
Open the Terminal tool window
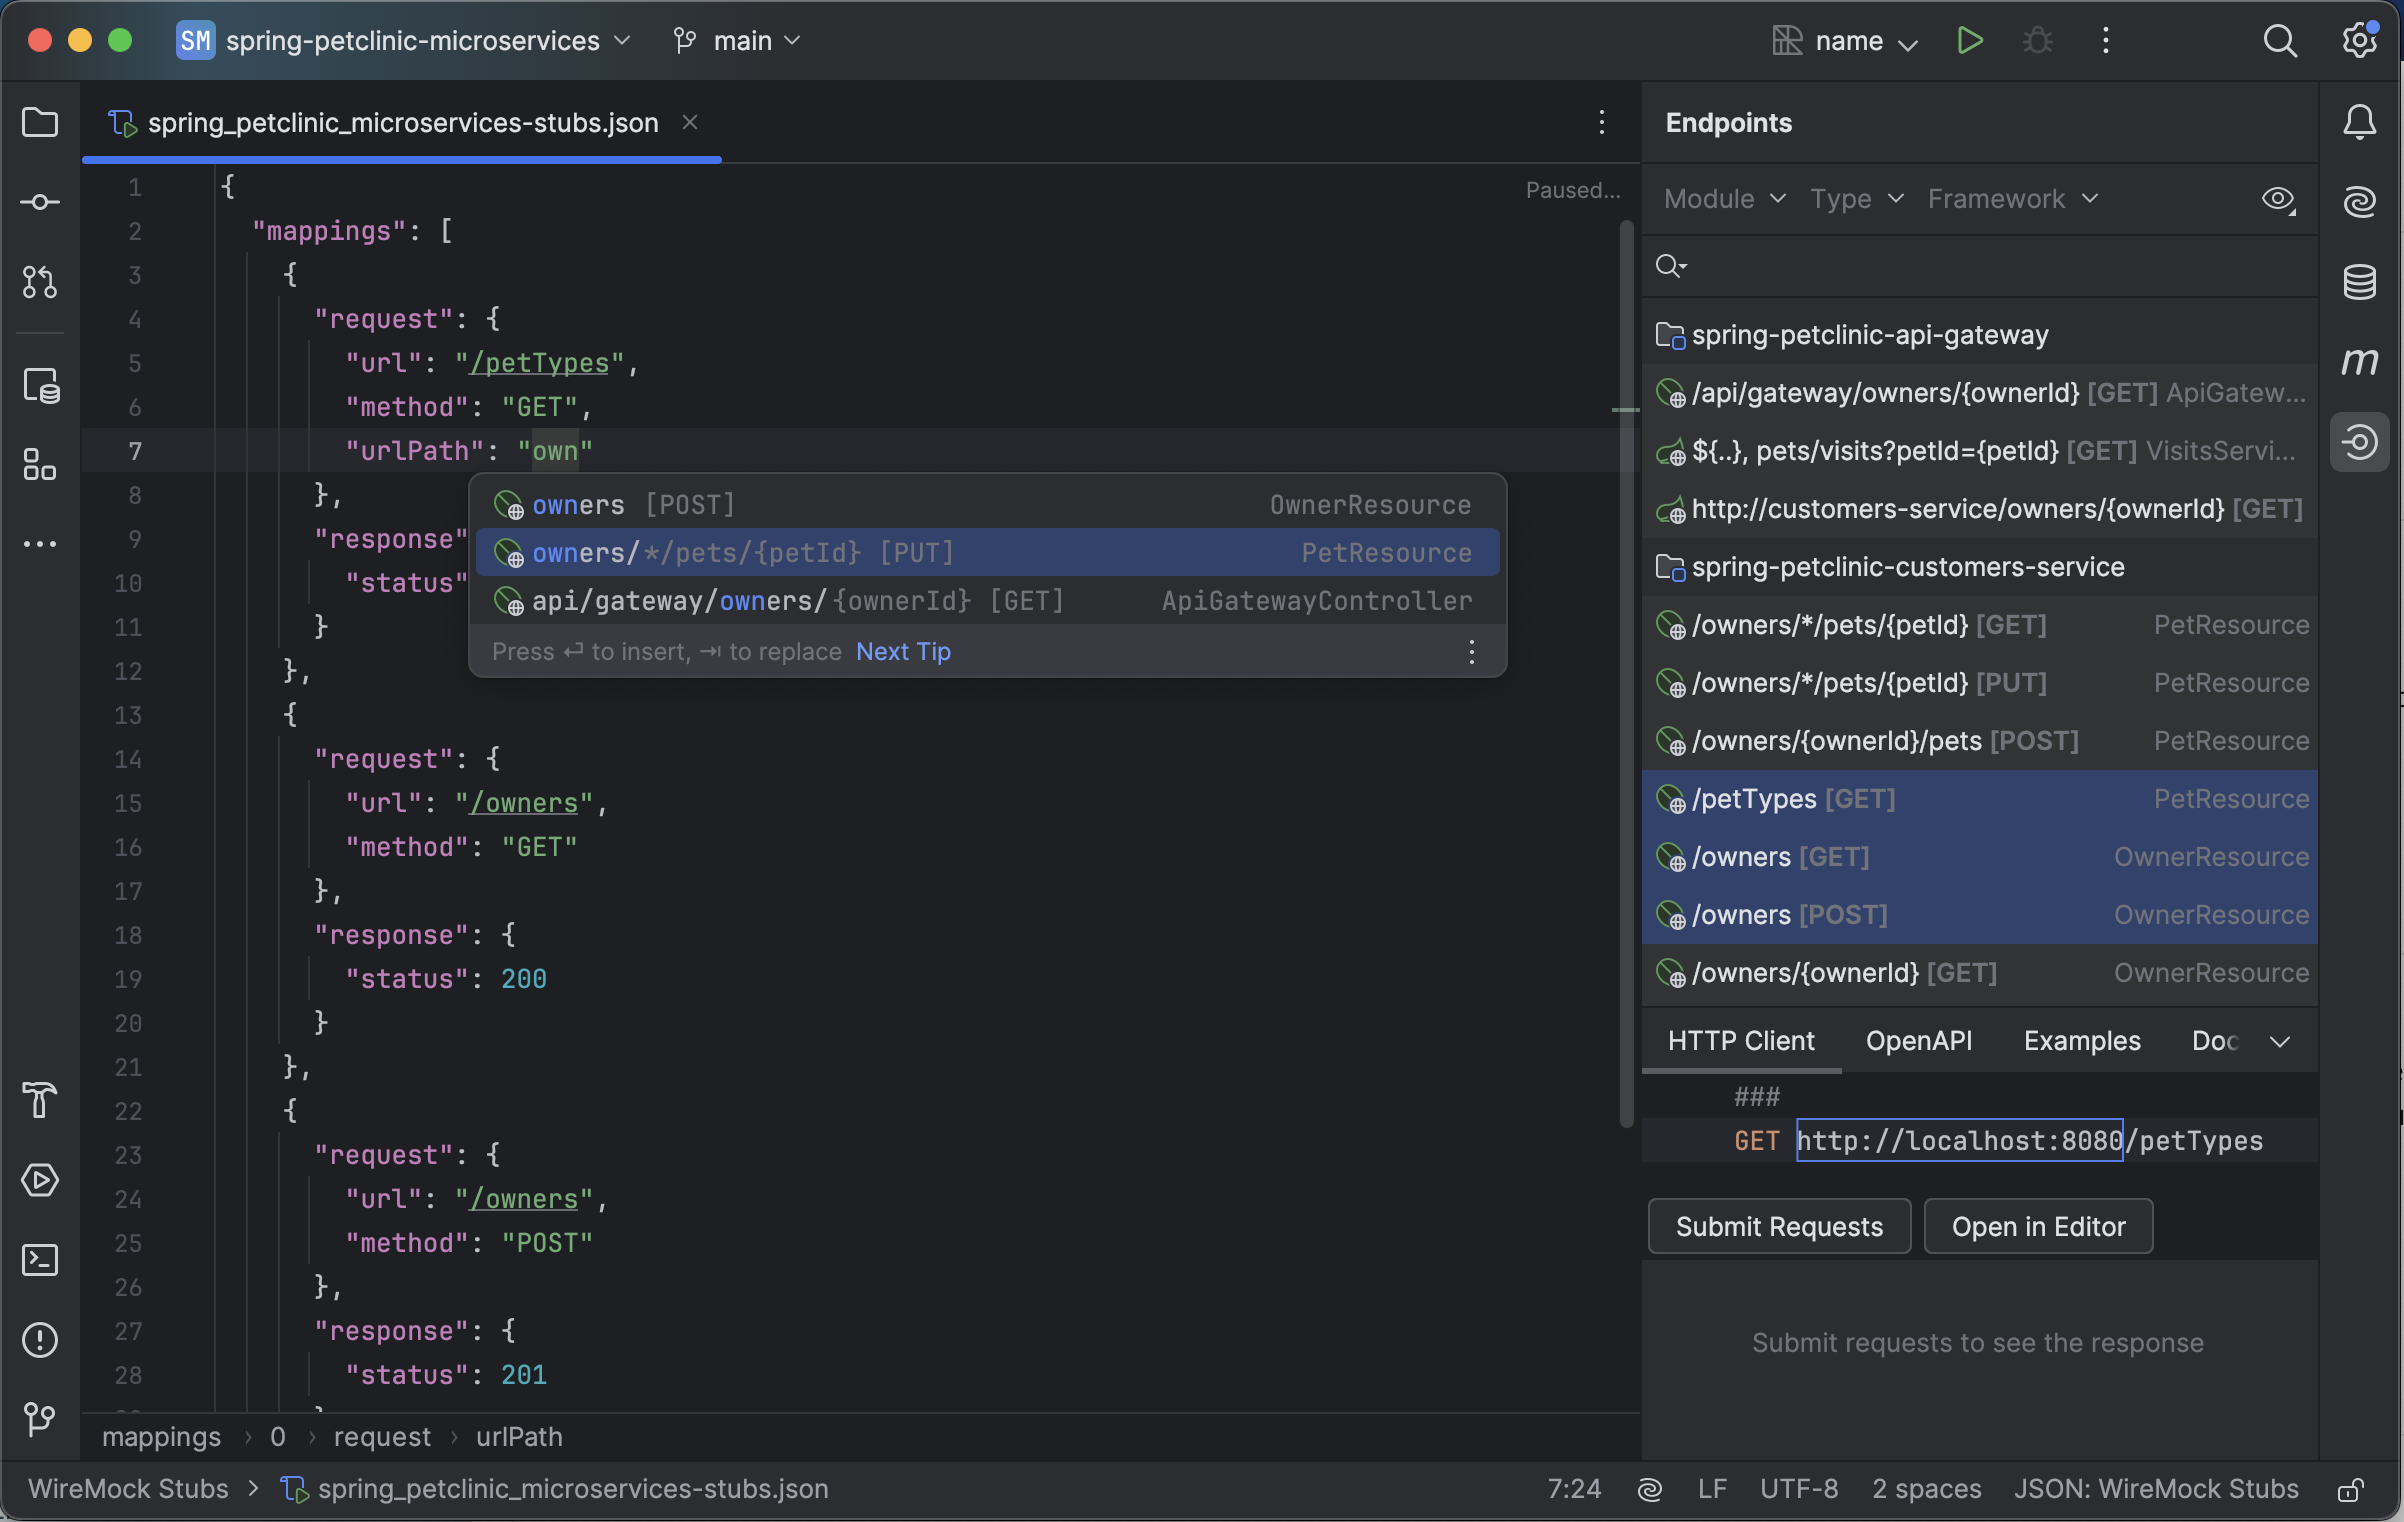tap(40, 1260)
